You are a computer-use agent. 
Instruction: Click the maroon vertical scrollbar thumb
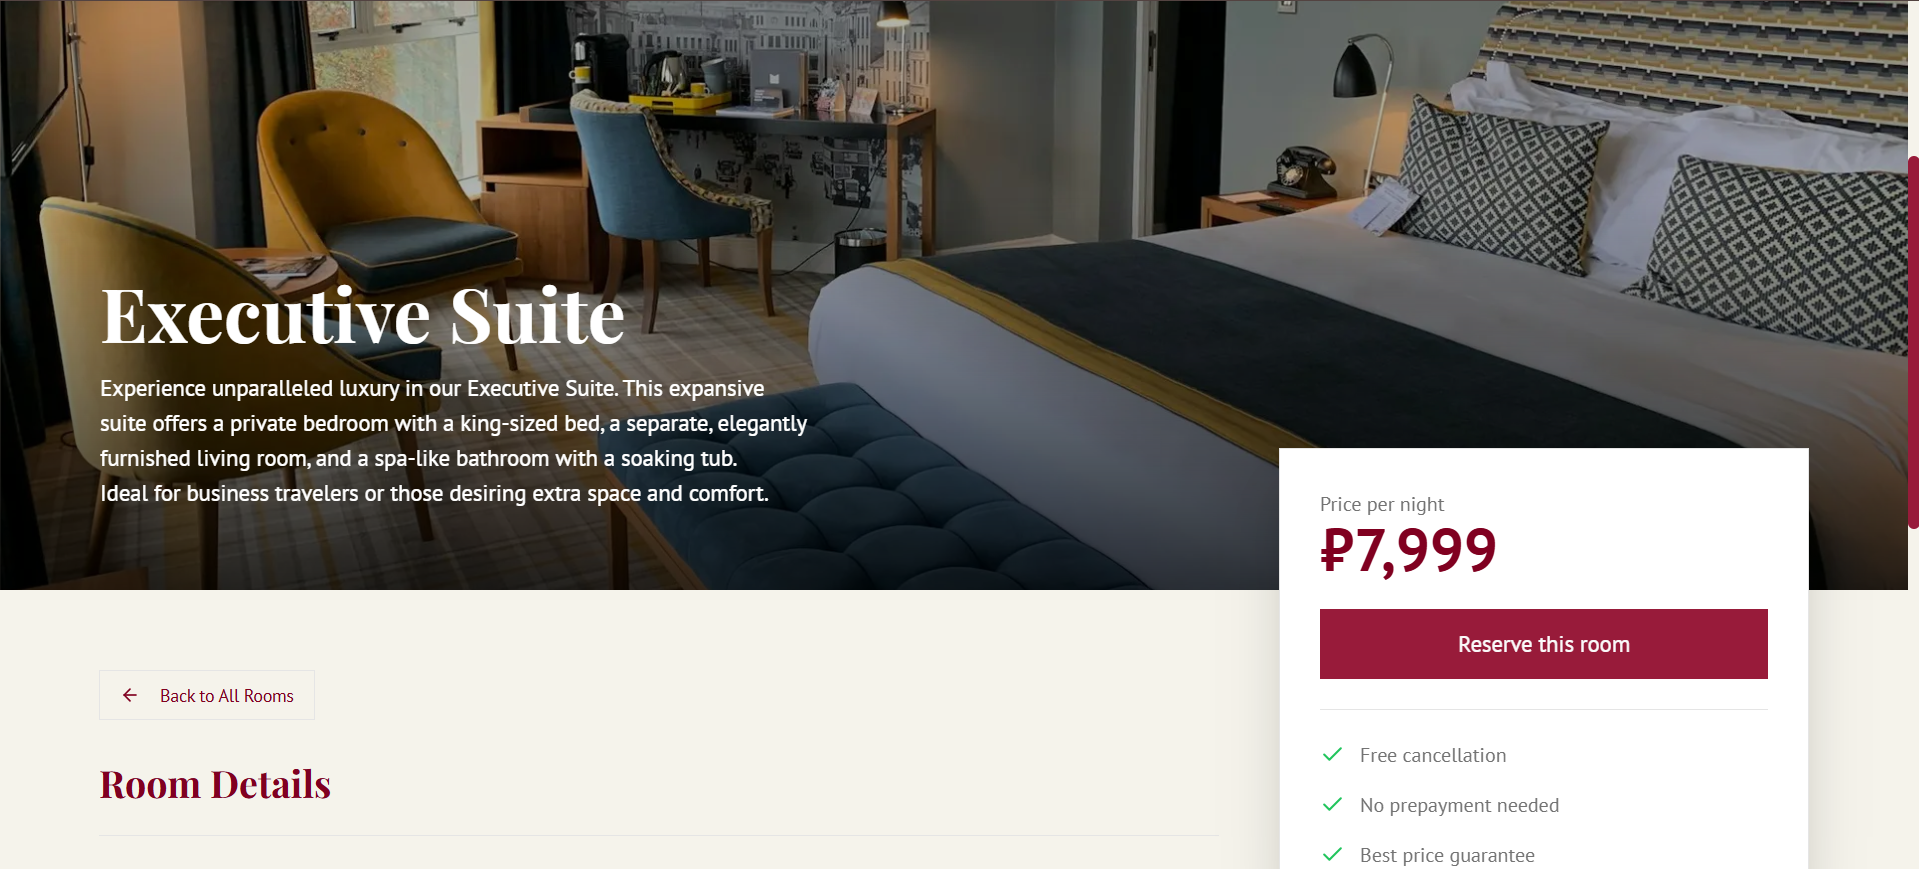(1913, 342)
